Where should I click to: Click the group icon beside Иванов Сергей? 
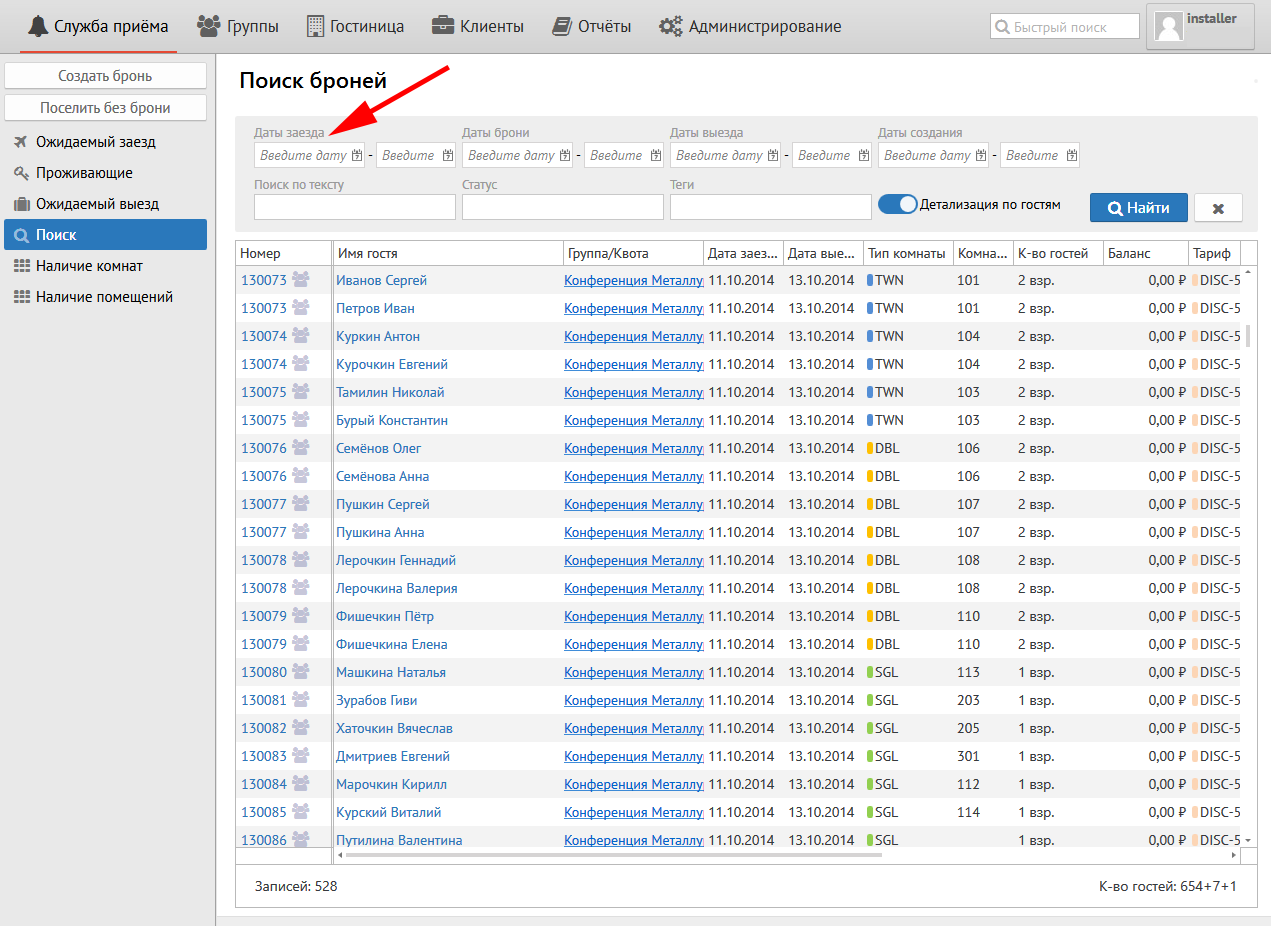pyautogui.click(x=300, y=280)
